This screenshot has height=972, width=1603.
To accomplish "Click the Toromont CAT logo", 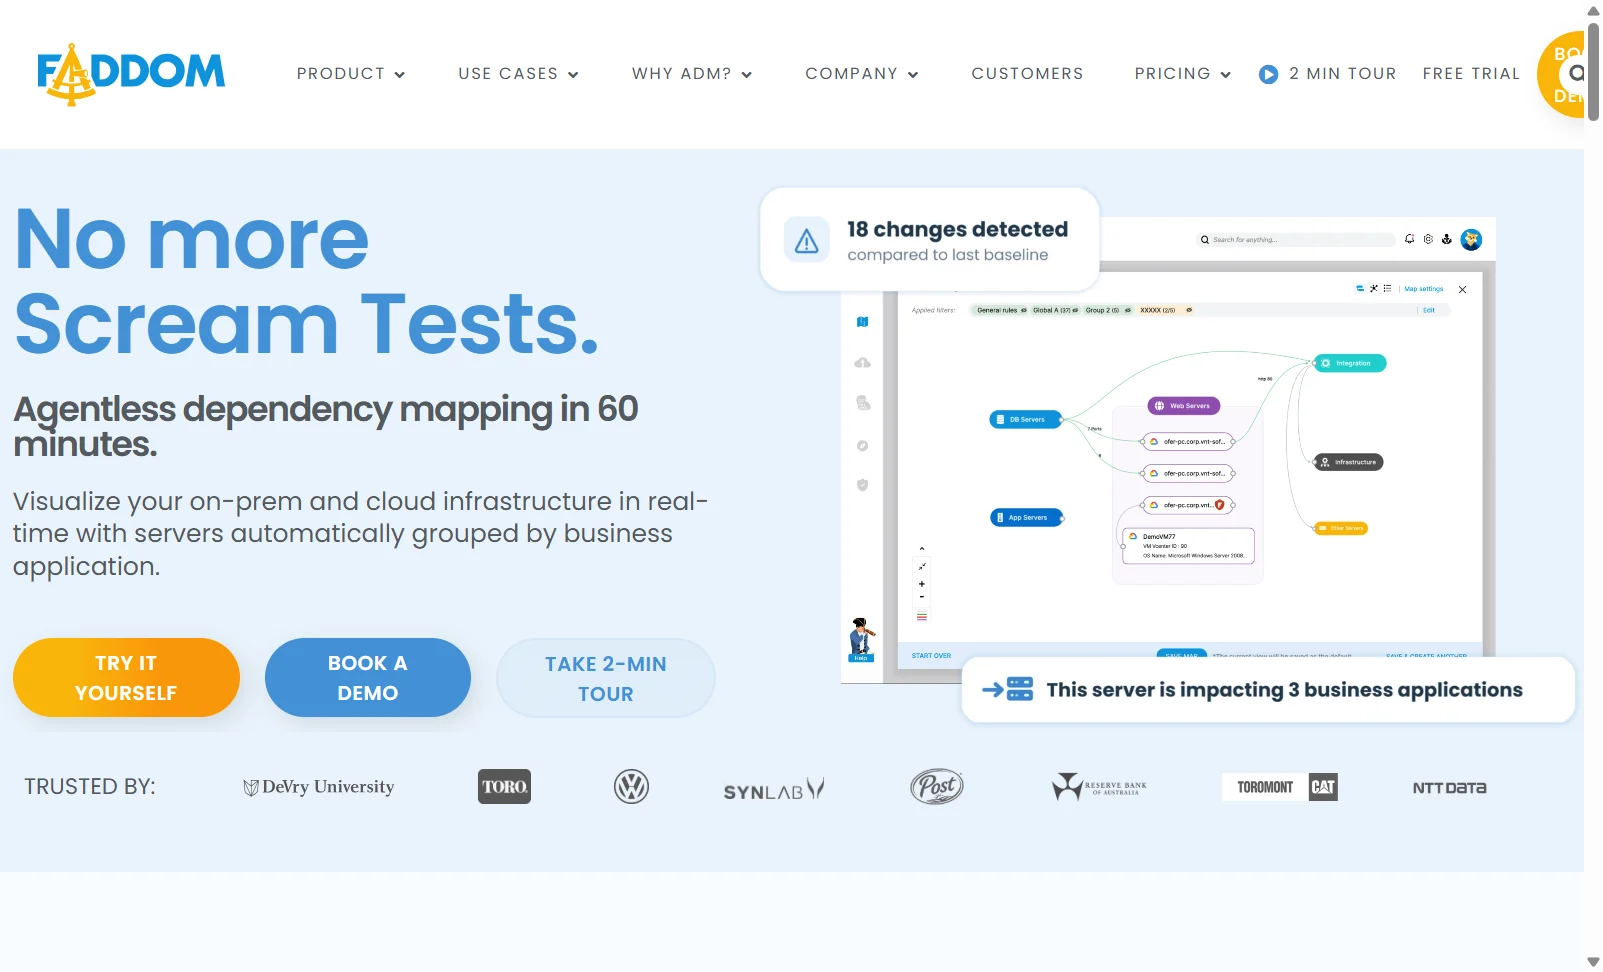I will 1280,787.
